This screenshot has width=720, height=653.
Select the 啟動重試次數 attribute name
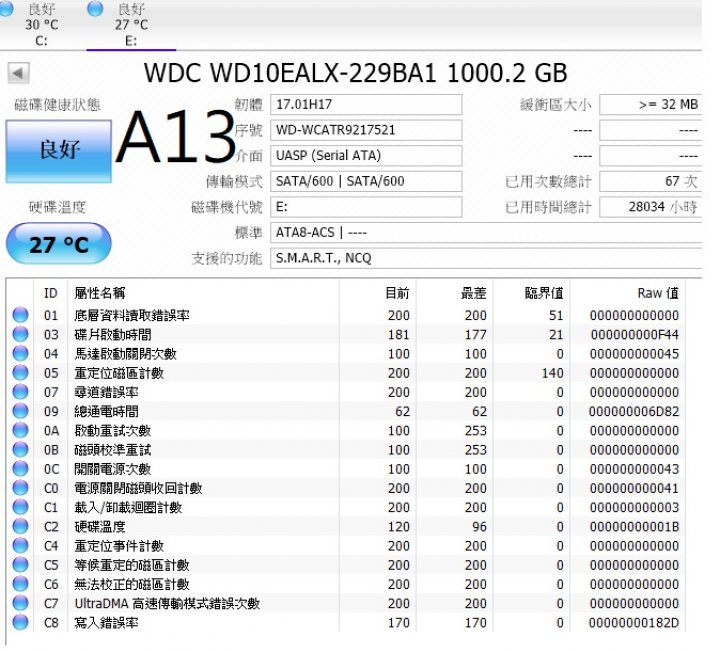[112, 431]
